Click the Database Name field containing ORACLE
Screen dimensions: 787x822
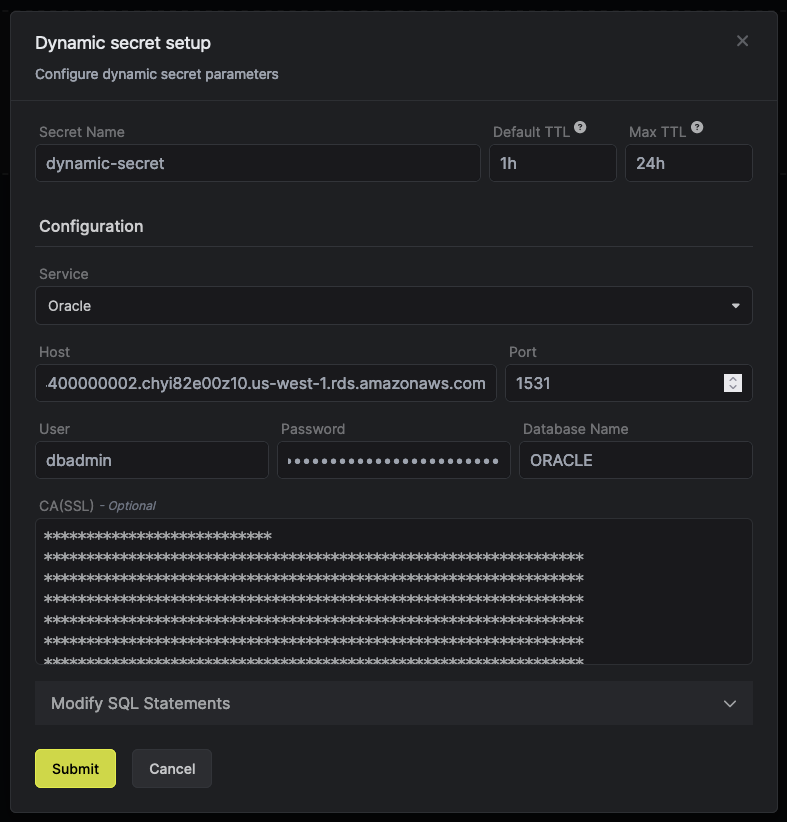click(635, 460)
